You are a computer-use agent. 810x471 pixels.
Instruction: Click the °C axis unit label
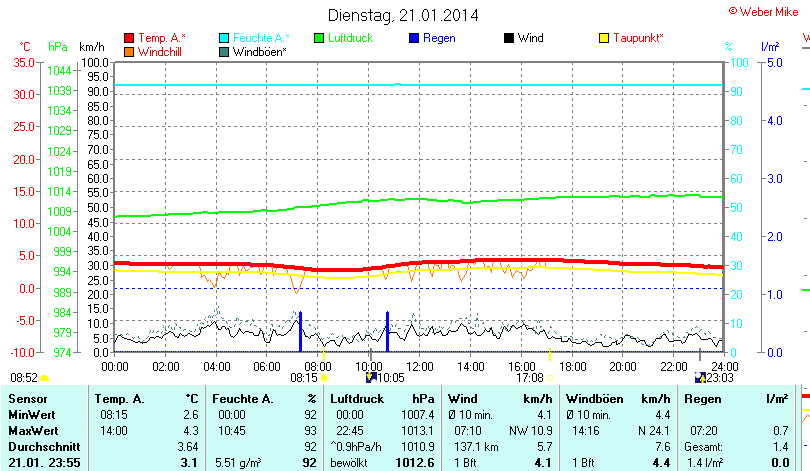25,47
